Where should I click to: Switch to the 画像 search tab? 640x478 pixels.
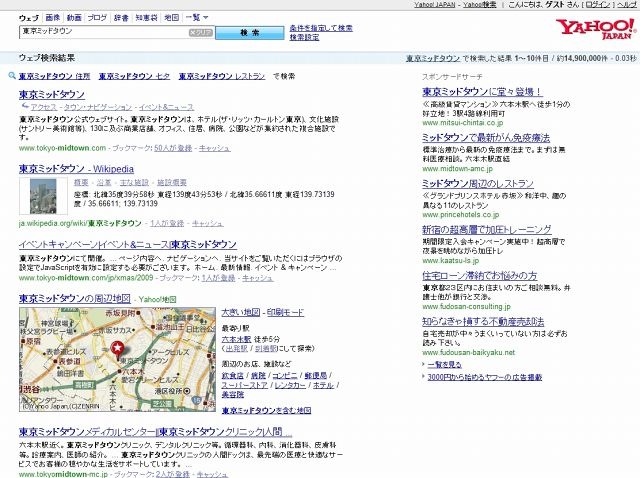click(x=53, y=18)
